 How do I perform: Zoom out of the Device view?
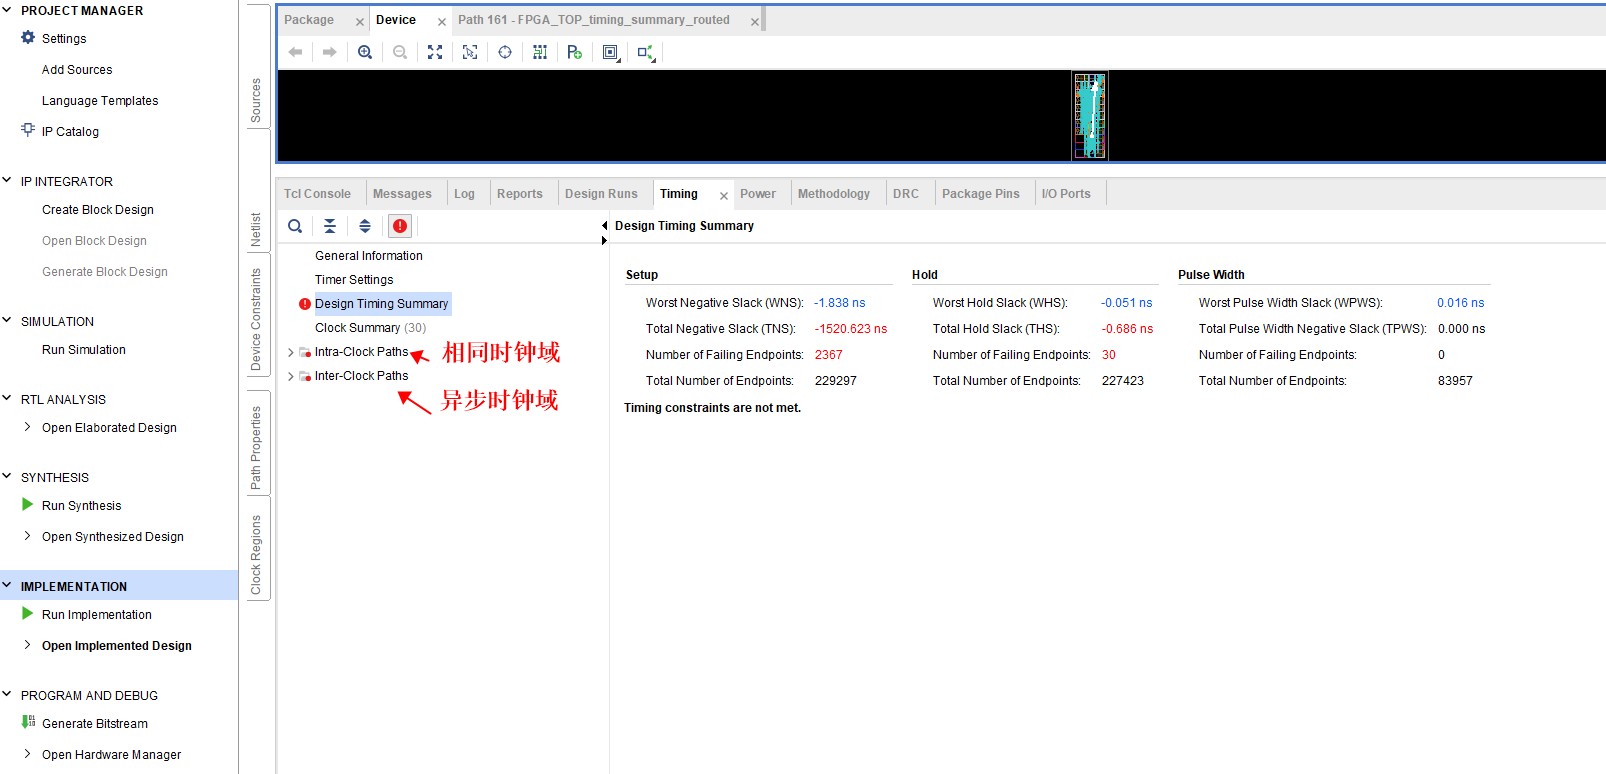[400, 52]
